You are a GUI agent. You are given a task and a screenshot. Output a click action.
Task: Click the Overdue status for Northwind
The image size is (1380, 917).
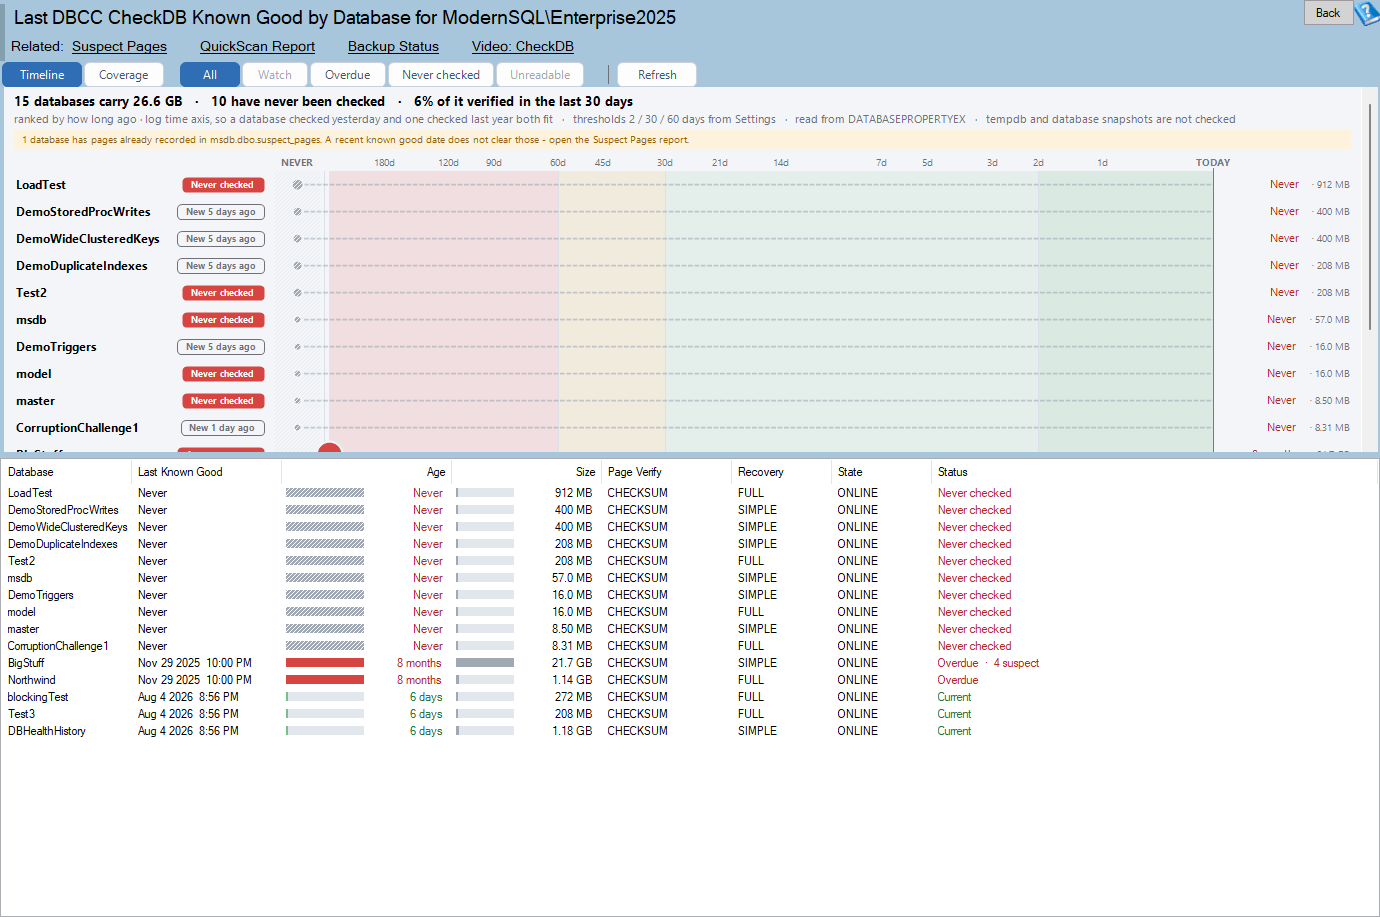tap(958, 680)
